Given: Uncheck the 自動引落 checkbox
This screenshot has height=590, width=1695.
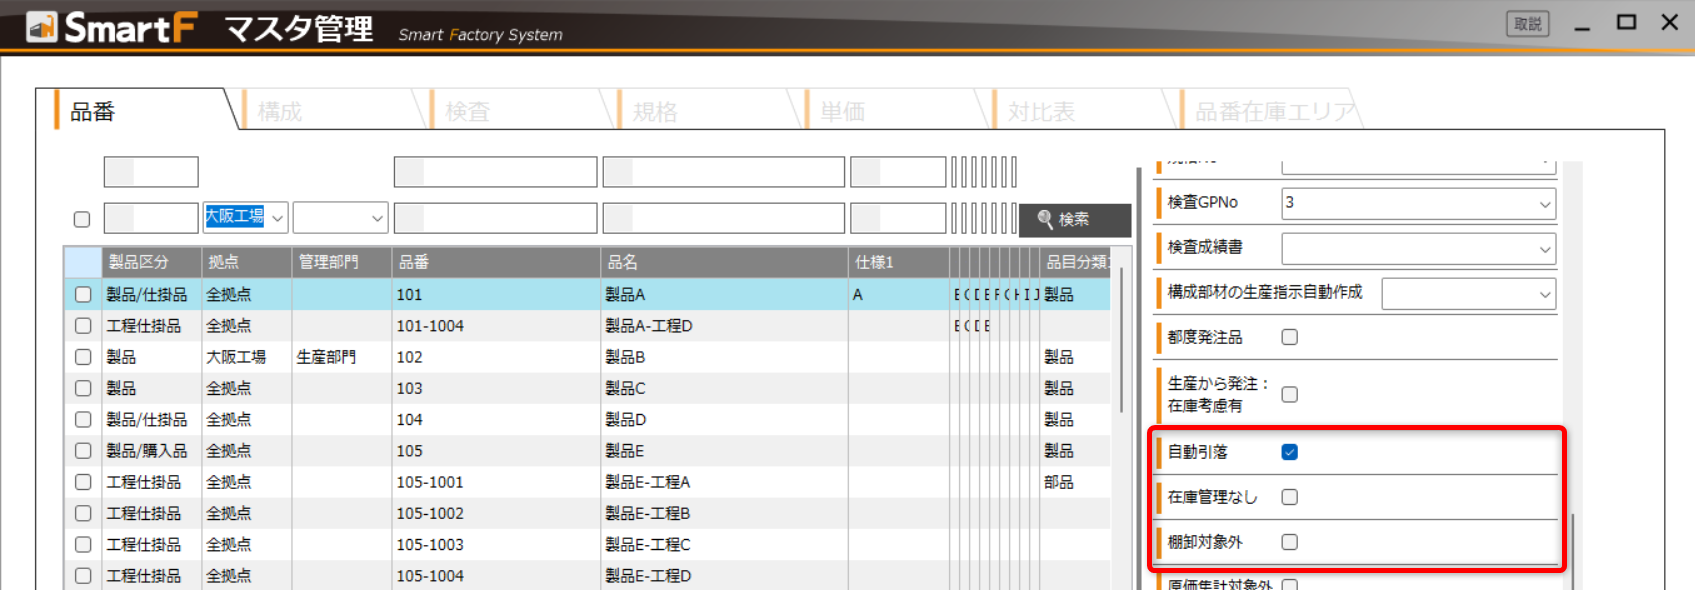Looking at the screenshot, I should [x=1290, y=452].
